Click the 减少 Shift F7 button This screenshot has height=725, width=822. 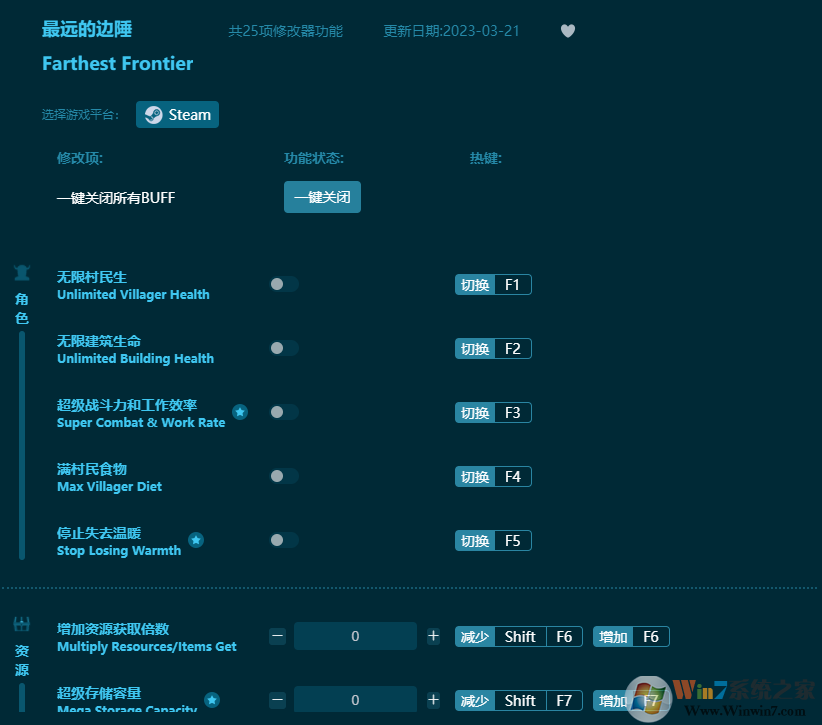tap(518, 700)
